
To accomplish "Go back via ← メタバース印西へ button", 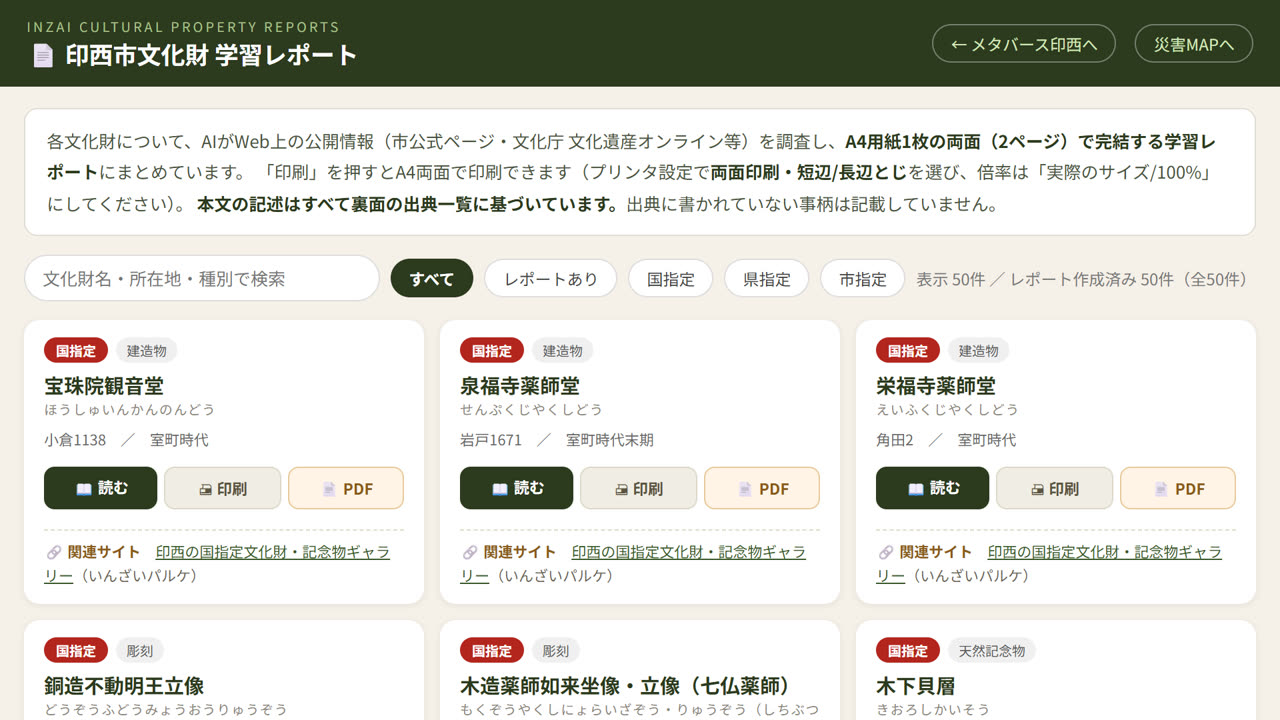I will (x=1024, y=44).
